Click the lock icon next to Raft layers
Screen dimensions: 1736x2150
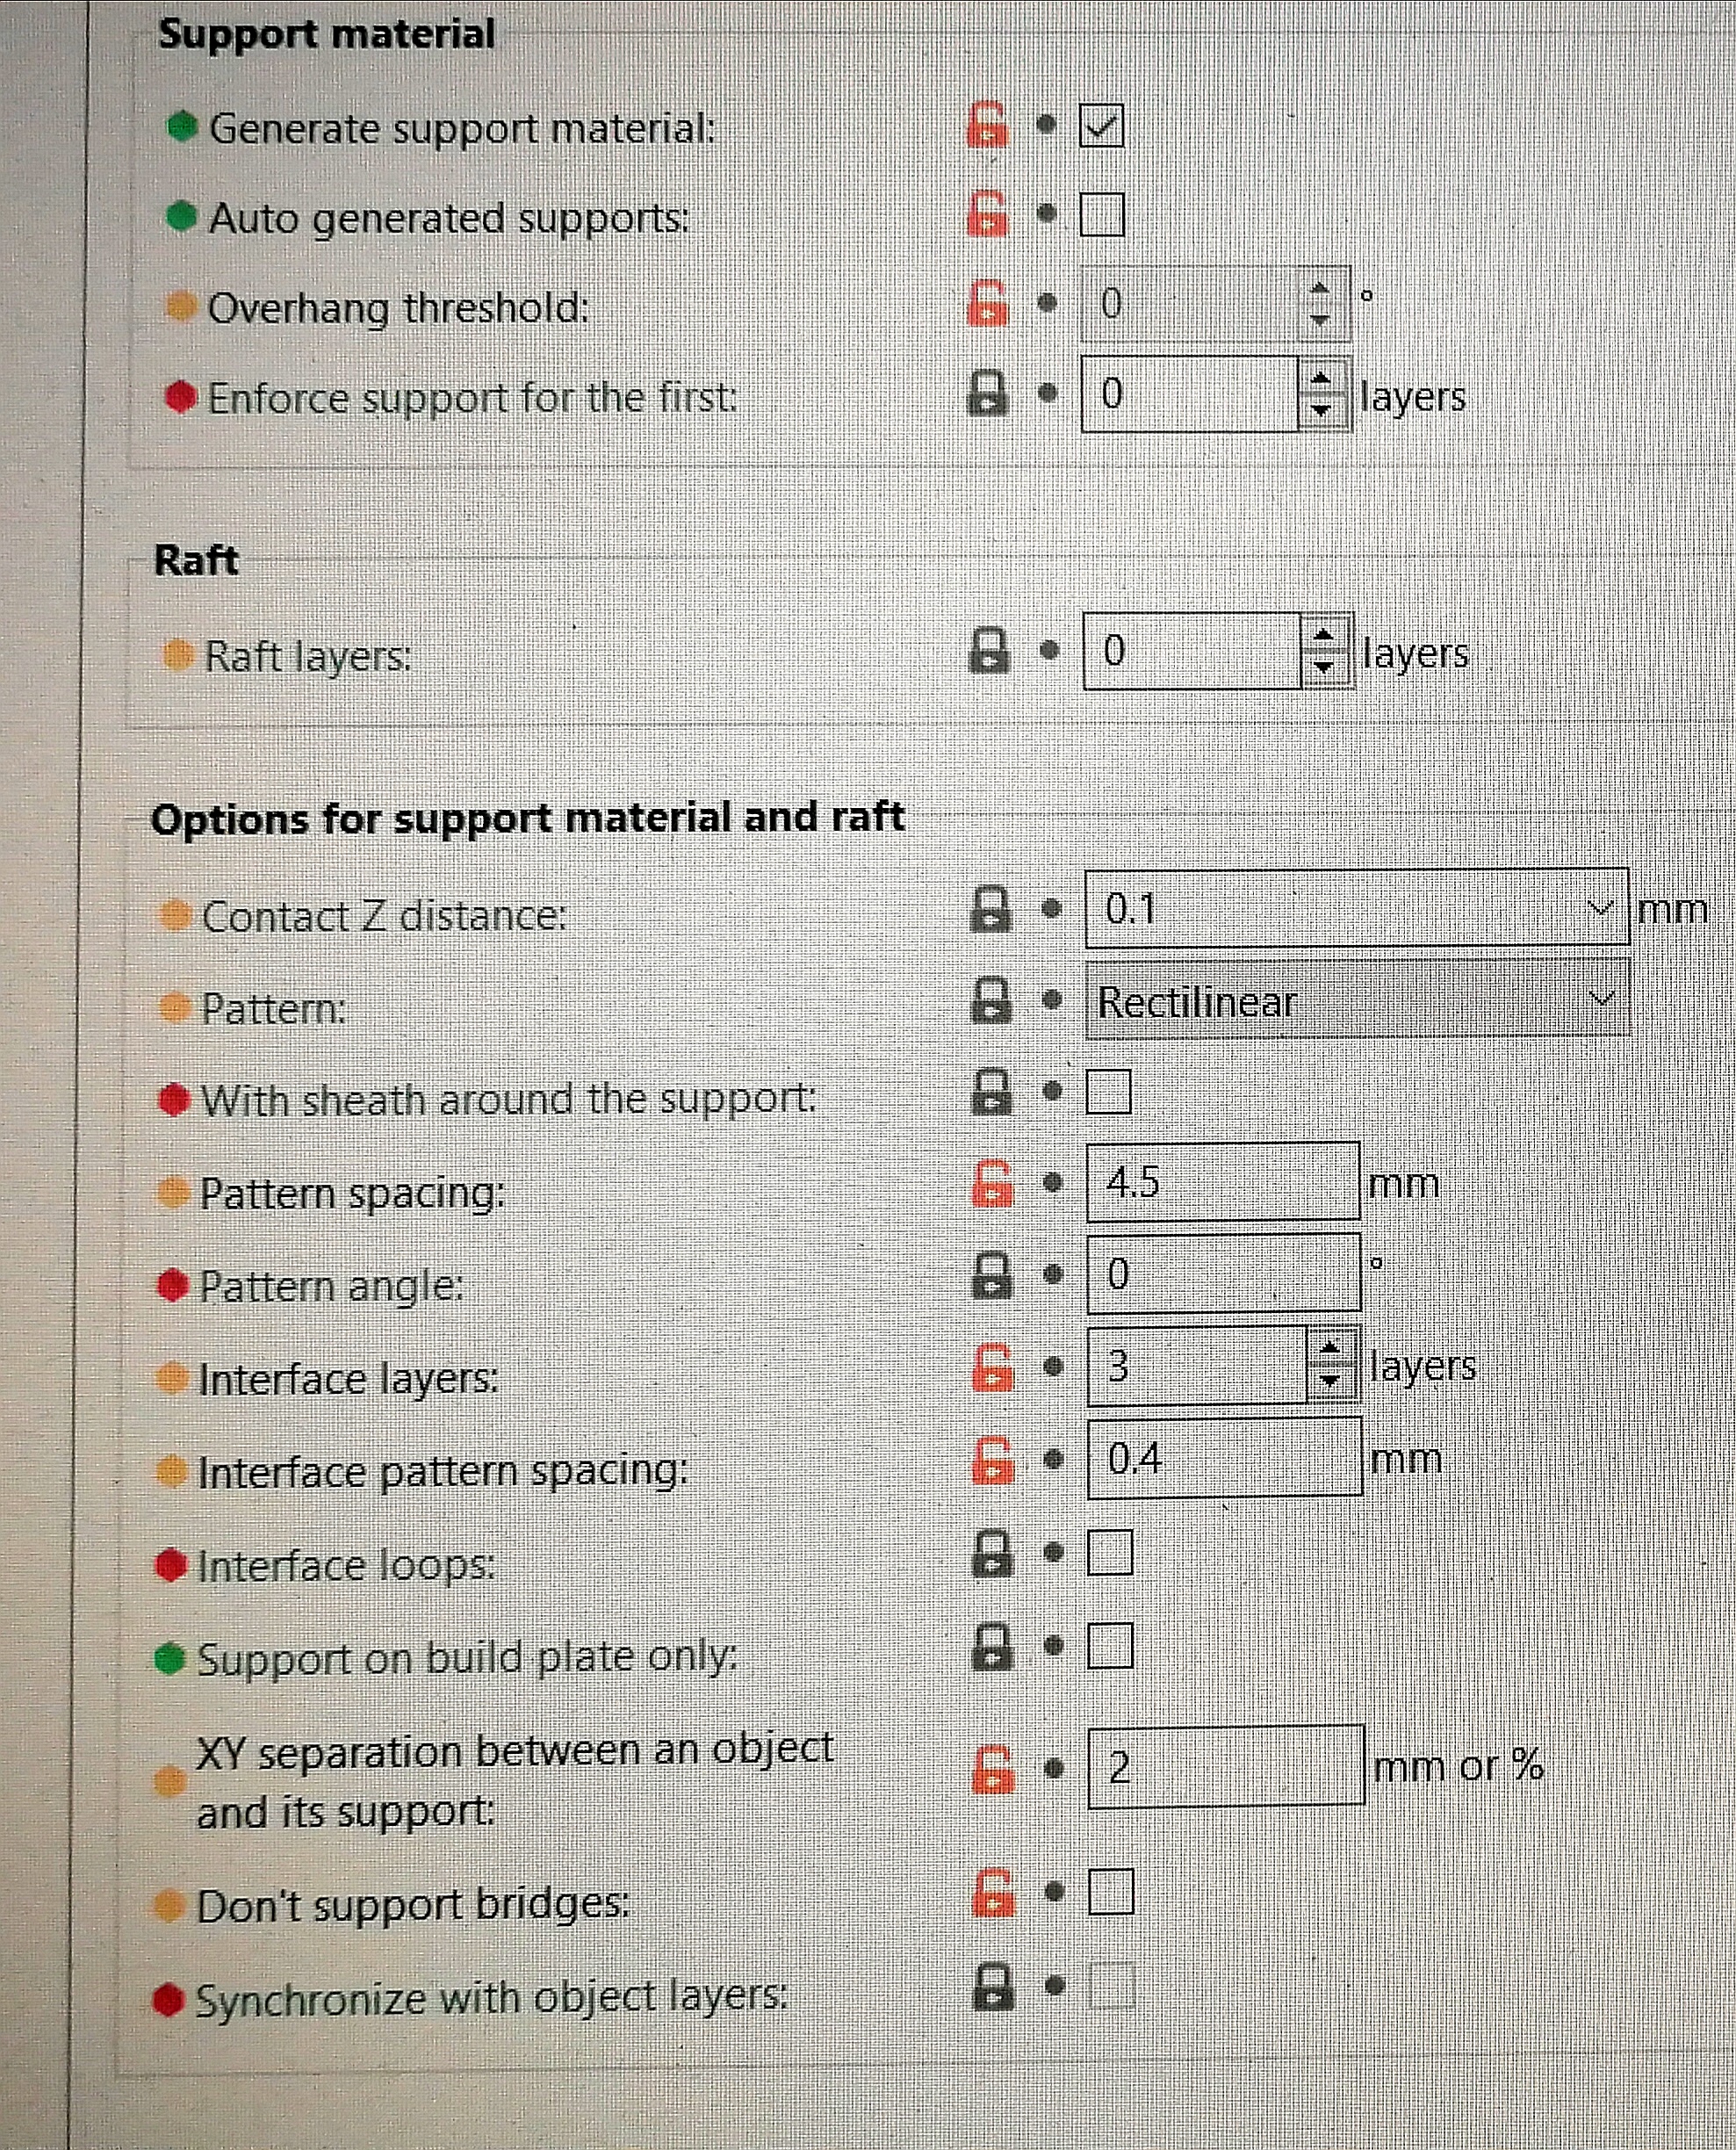tap(989, 650)
